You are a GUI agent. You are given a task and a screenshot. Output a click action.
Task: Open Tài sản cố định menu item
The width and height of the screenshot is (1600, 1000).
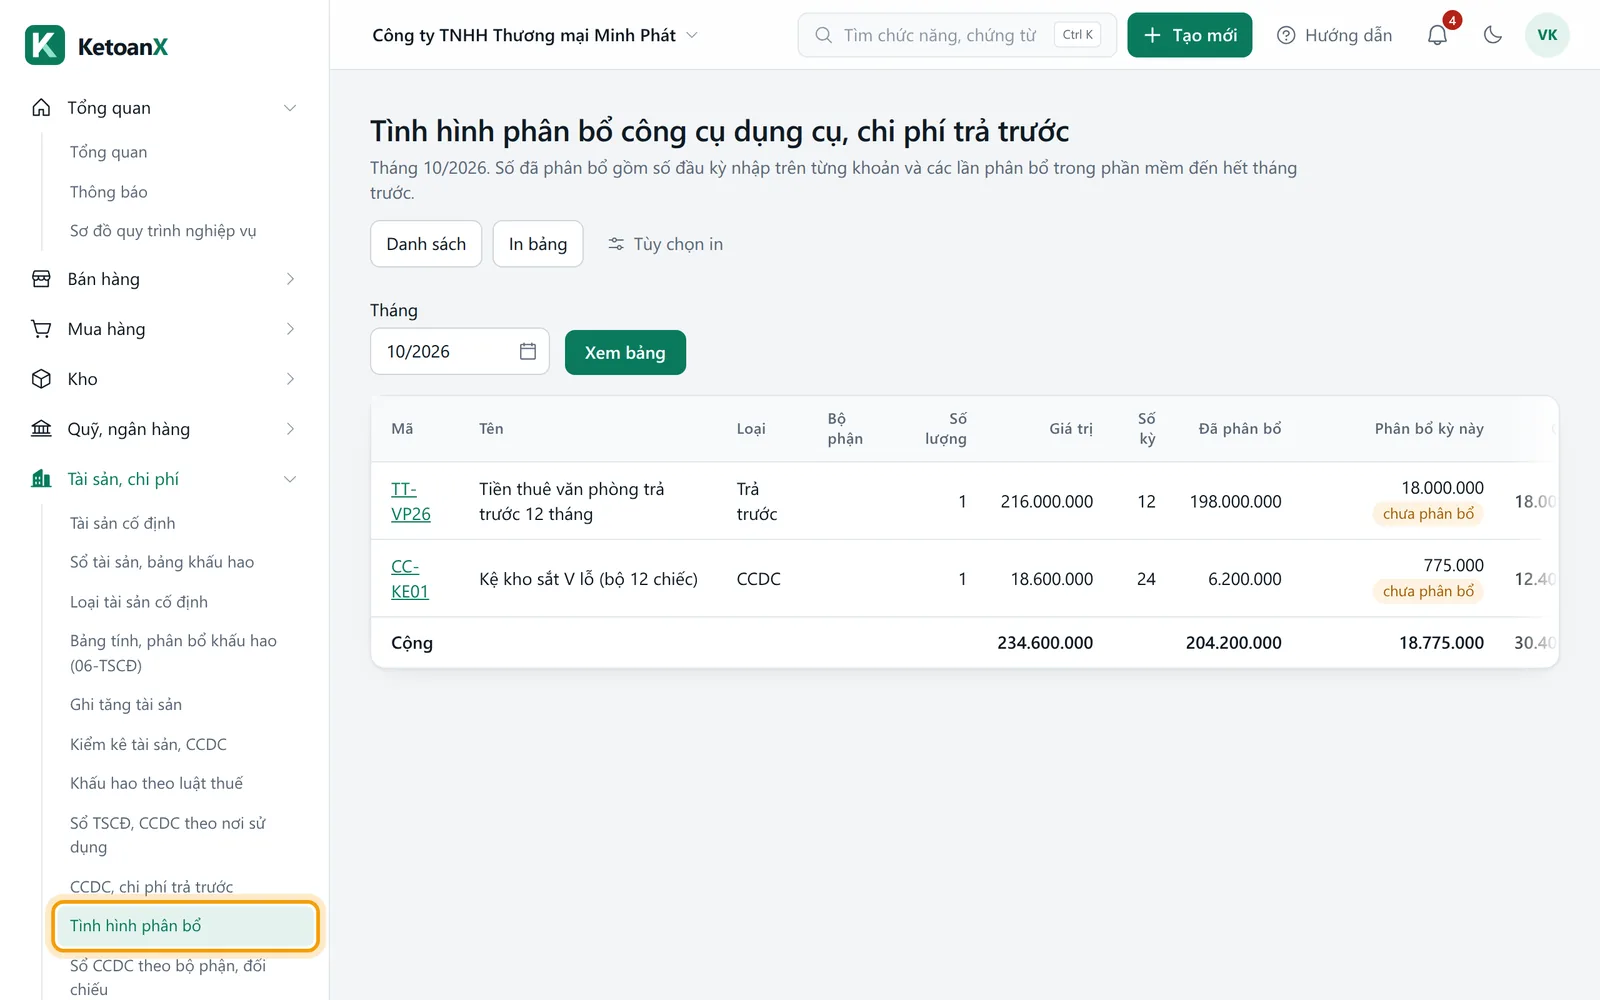[x=123, y=523]
